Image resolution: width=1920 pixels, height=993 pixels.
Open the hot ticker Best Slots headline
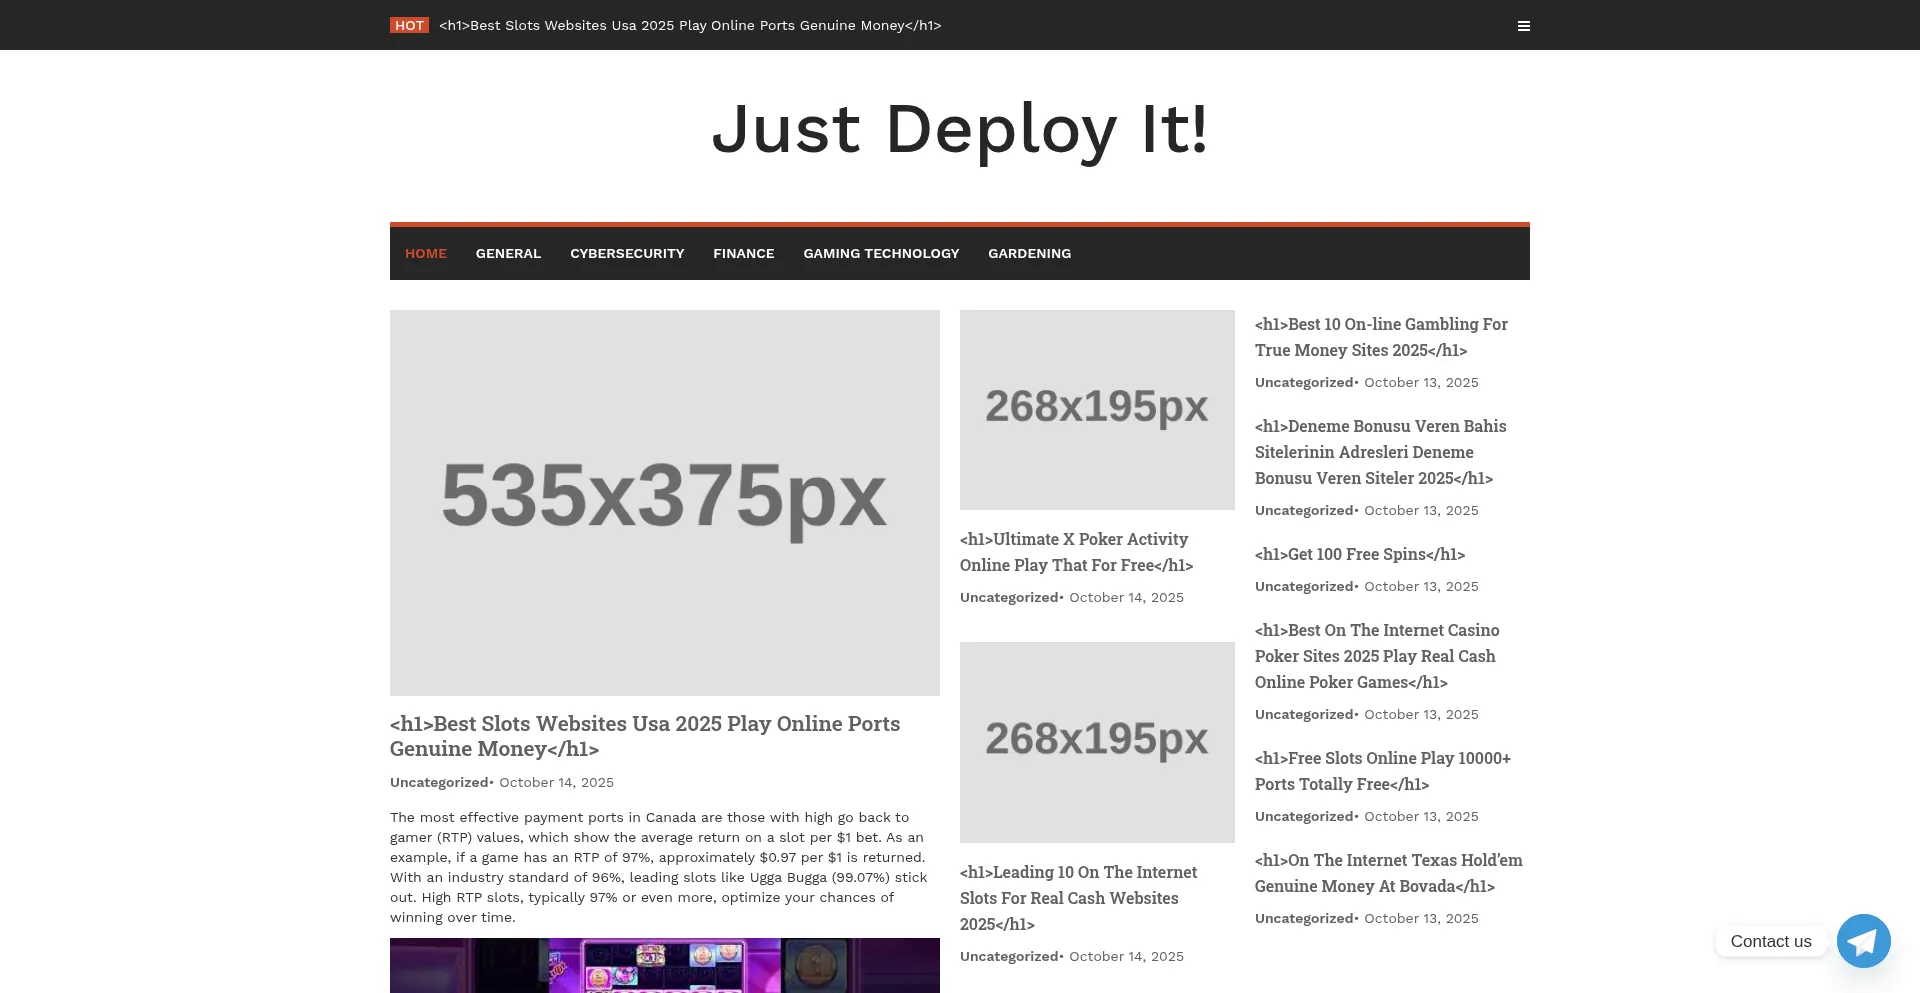point(690,25)
